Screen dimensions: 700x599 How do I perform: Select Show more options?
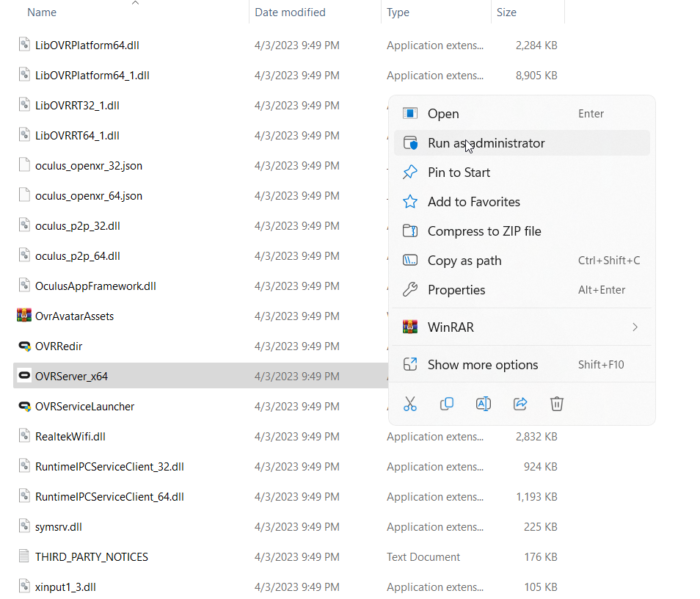(x=522, y=365)
